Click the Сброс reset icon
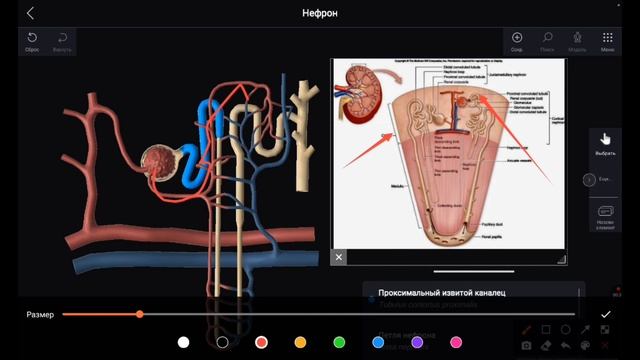Image resolution: width=640 pixels, height=360 pixels. pyautogui.click(x=32, y=38)
